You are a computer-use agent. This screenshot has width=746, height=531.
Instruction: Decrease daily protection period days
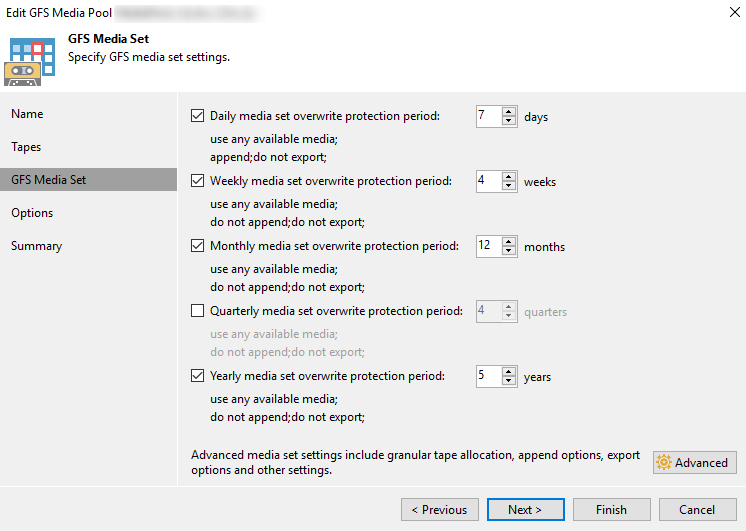point(509,121)
